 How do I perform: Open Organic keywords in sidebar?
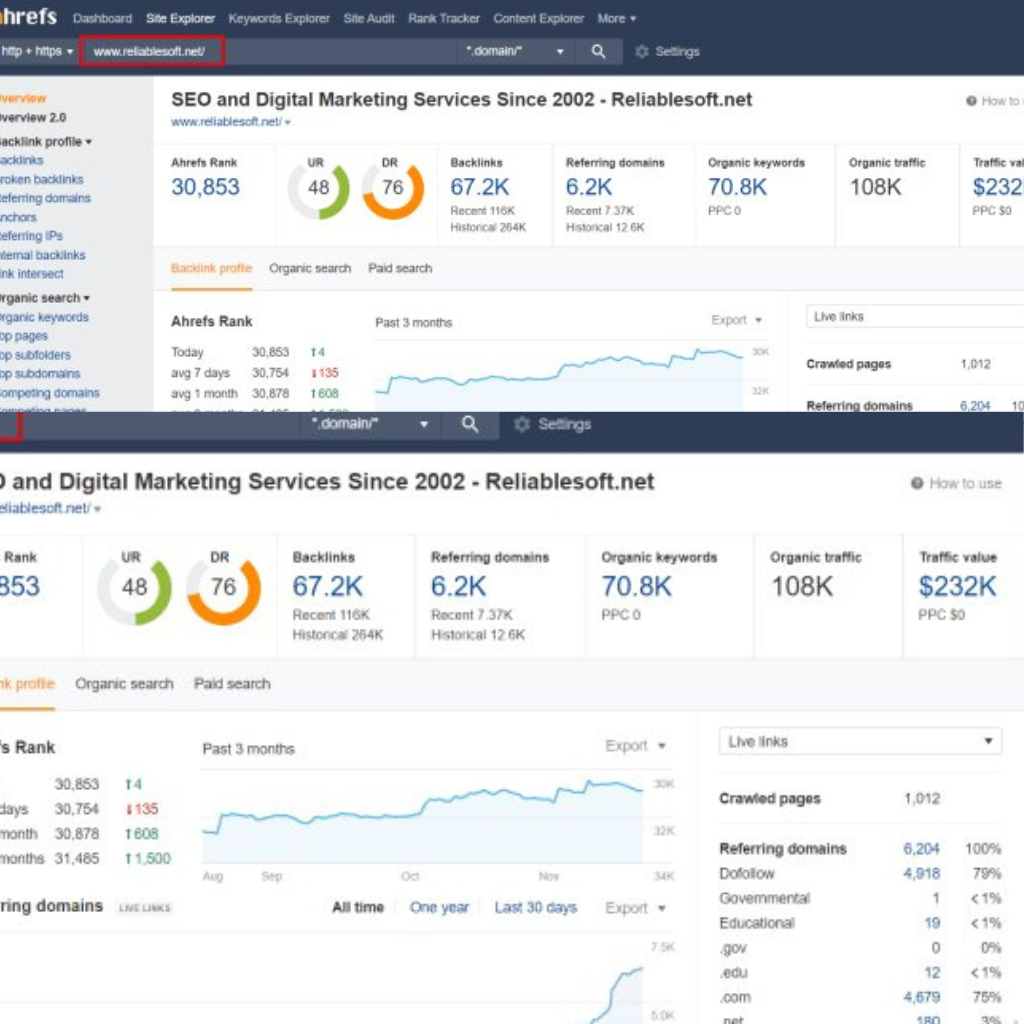[x=44, y=317]
